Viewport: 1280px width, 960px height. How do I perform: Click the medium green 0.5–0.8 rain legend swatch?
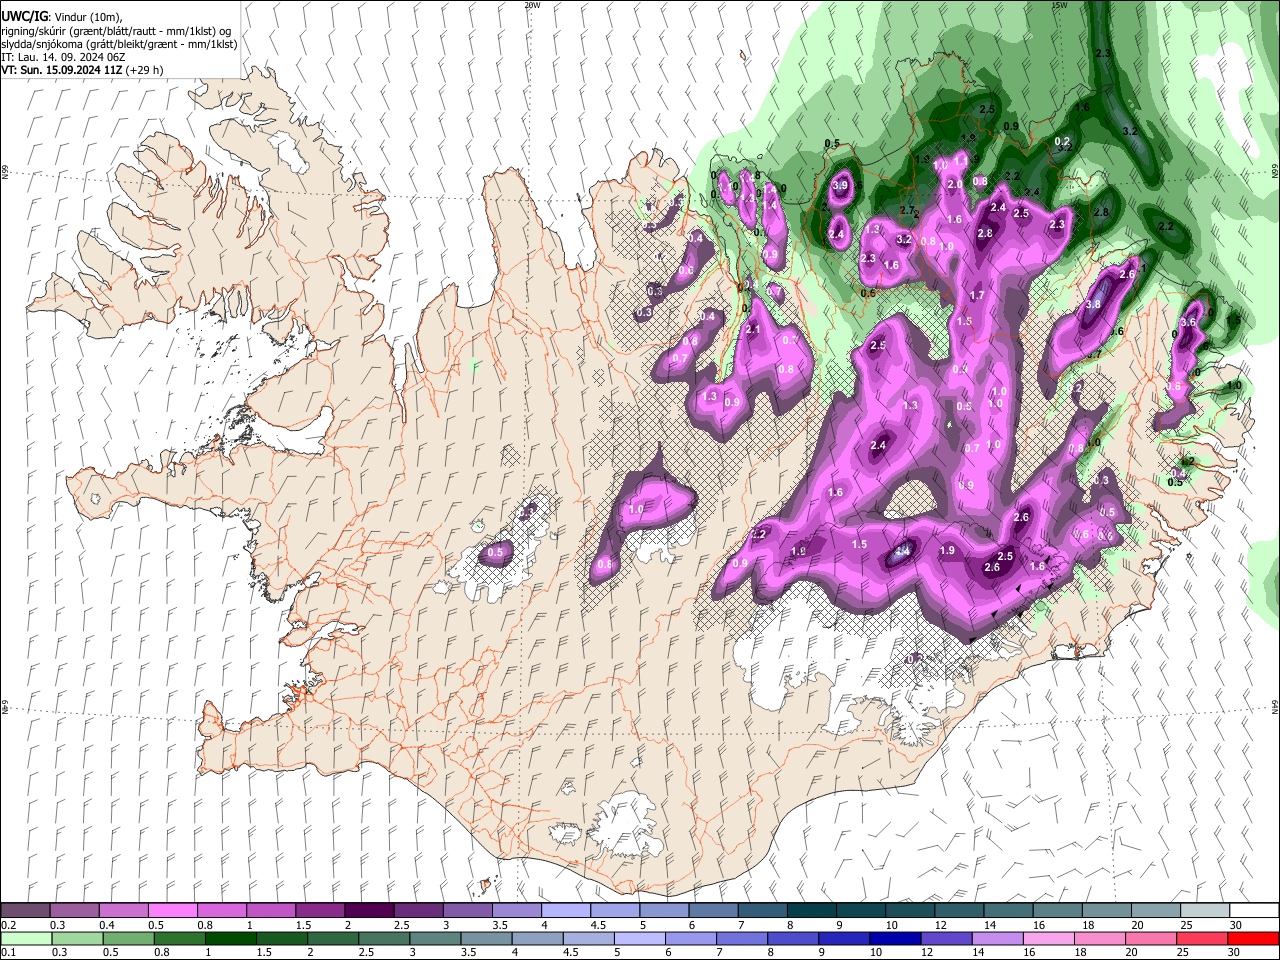click(x=128, y=938)
